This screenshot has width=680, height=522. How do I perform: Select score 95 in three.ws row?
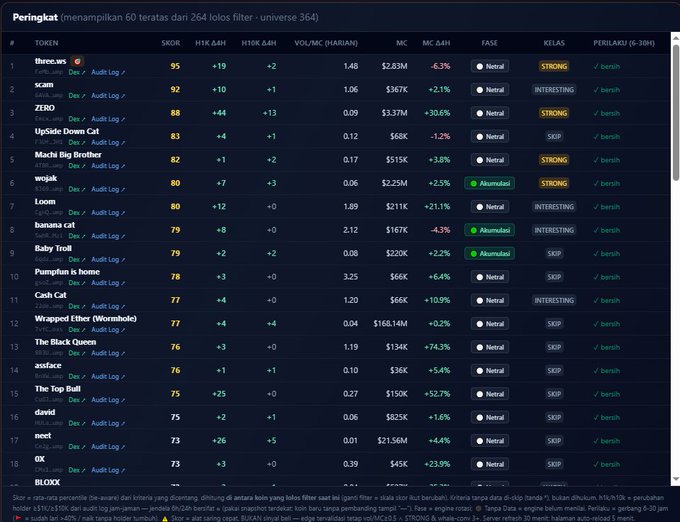click(x=175, y=66)
